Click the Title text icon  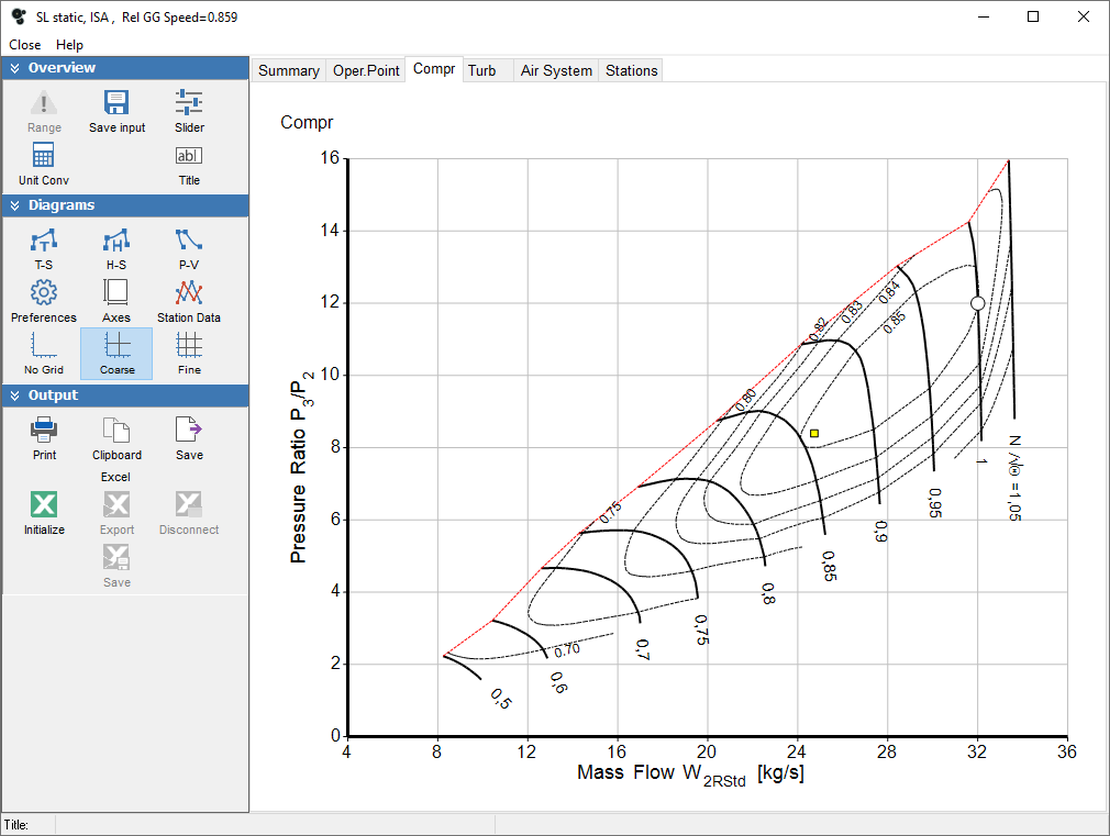click(x=189, y=156)
